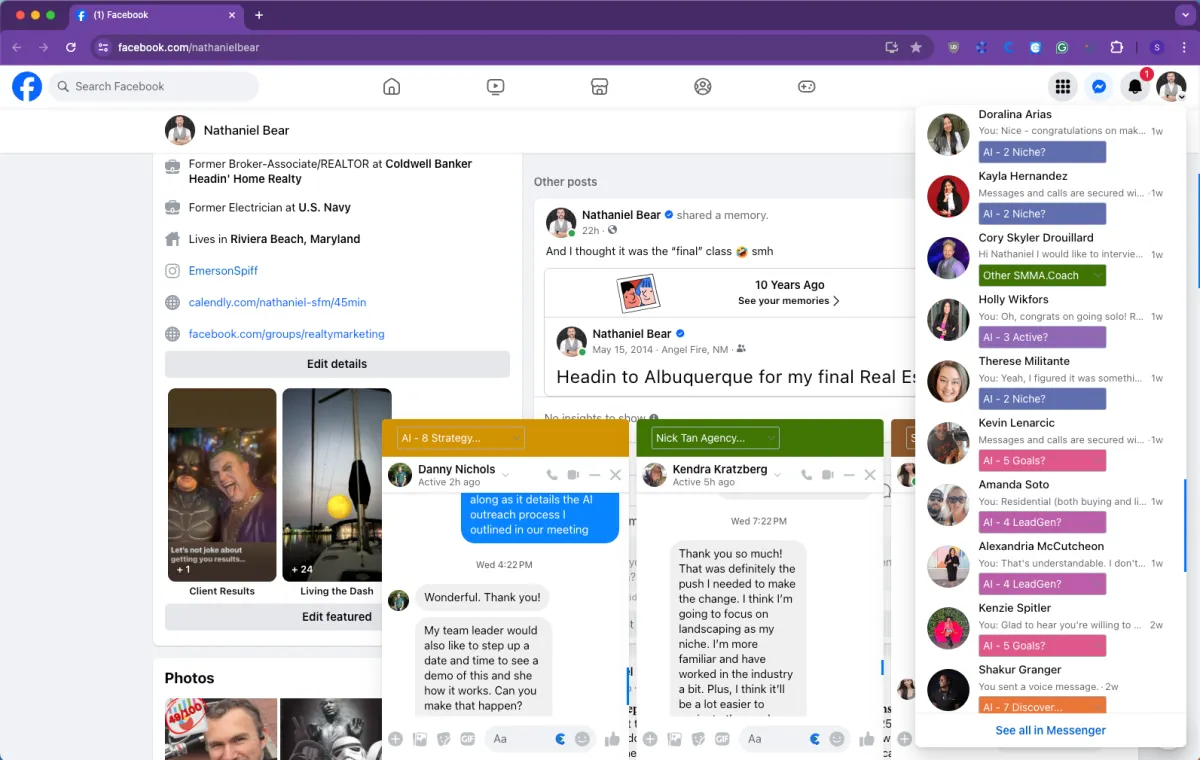
Task: Minimize Danny Nichols chat window
Action: tap(594, 475)
